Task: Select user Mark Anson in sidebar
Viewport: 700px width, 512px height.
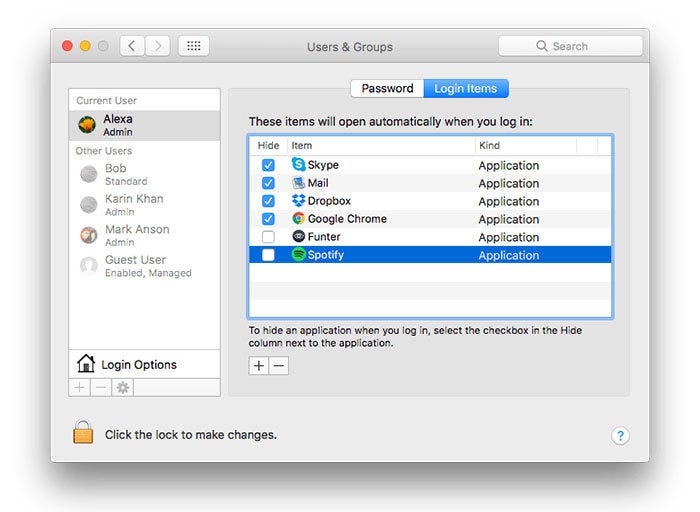Action: pyautogui.click(x=144, y=235)
